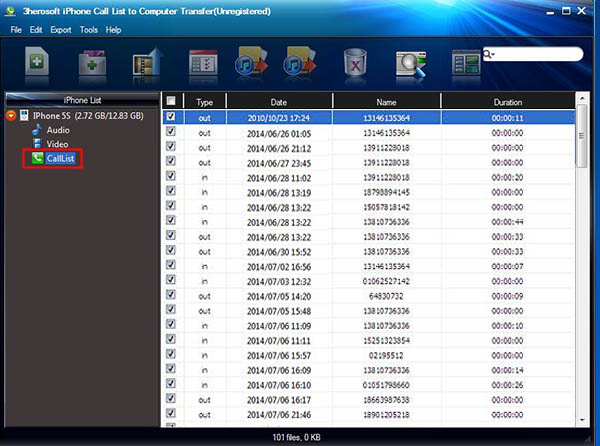Open the search box dropdown arrow
The height and width of the screenshot is (446, 600).
[x=490, y=54]
